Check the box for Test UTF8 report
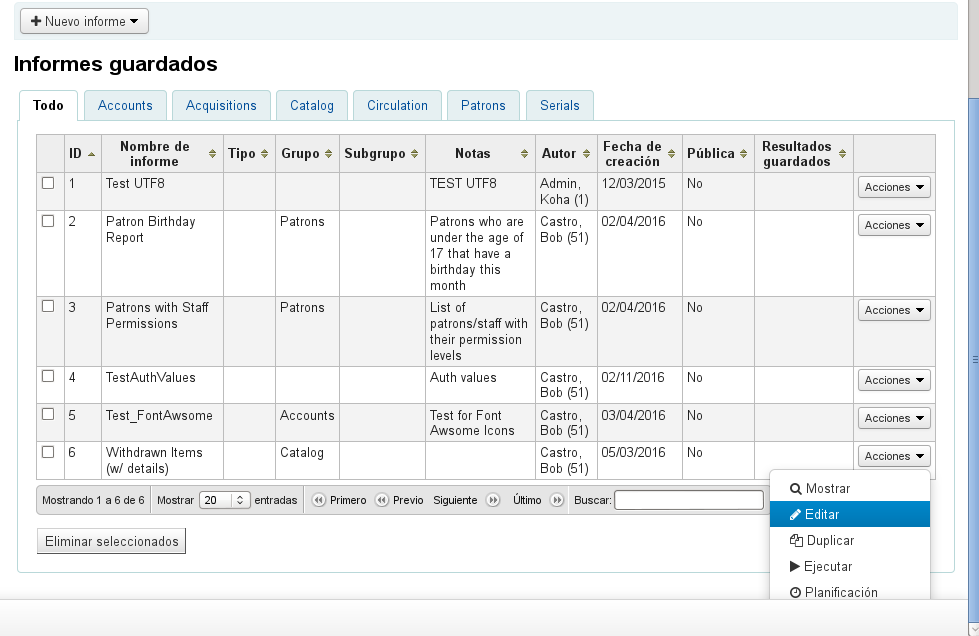The image size is (979, 636). pos(48,183)
